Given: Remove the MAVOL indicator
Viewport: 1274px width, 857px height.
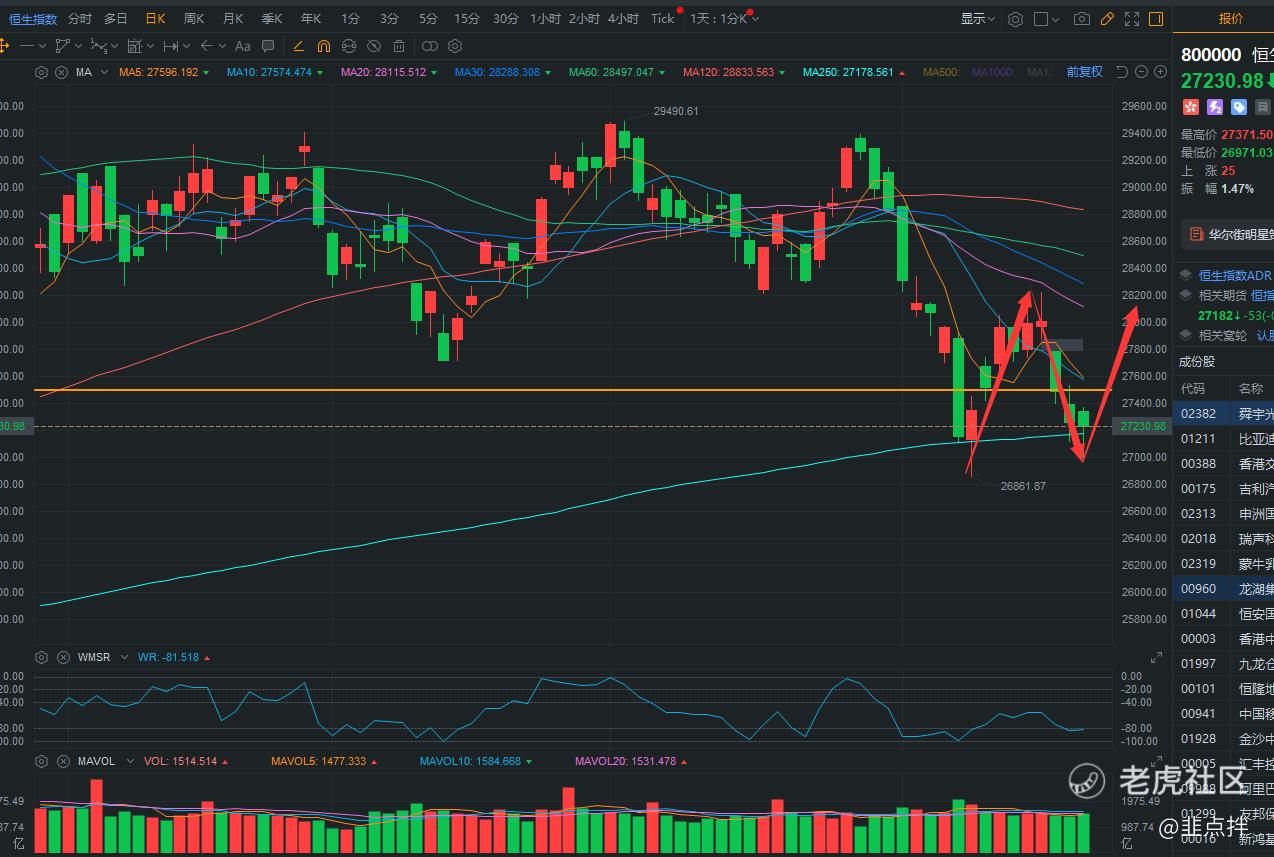Looking at the screenshot, I should 61,761.
